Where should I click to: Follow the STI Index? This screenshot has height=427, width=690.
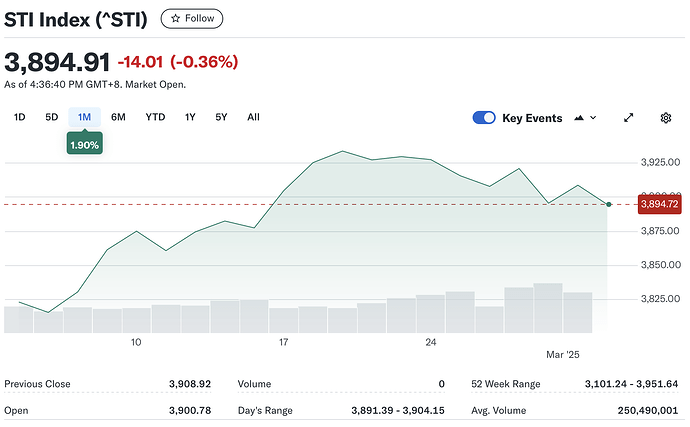192,18
